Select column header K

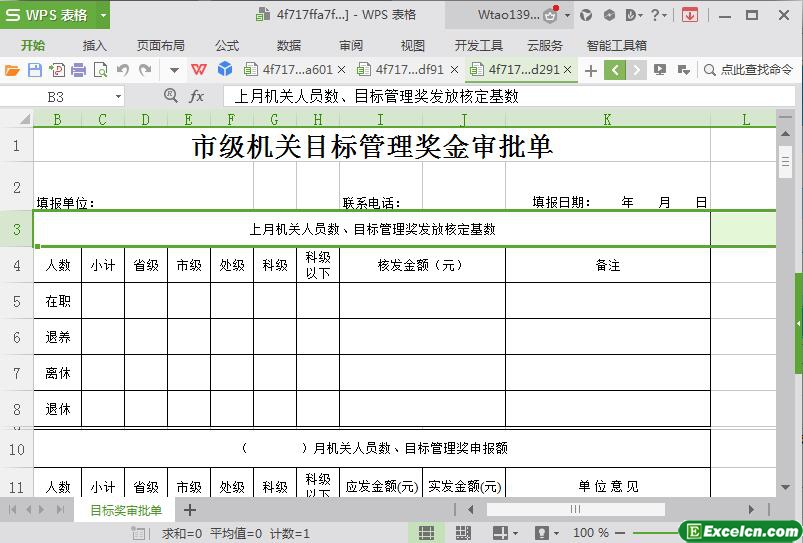(607, 119)
